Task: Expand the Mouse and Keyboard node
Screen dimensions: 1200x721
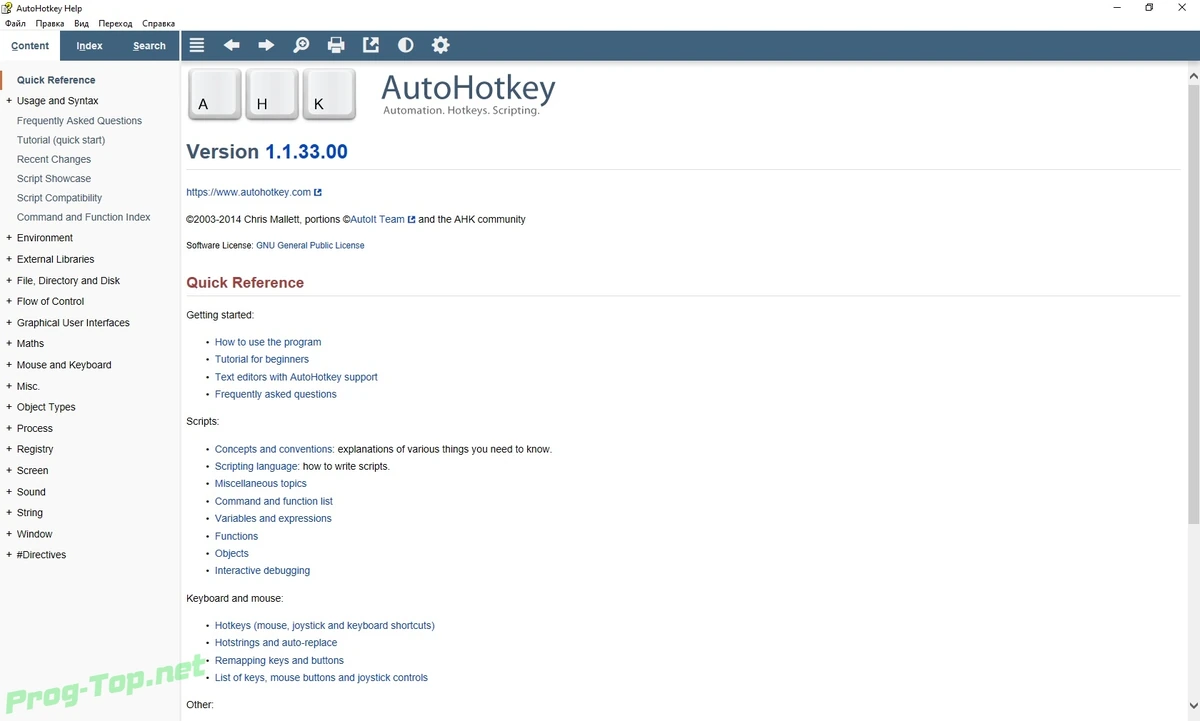Action: click(x=9, y=365)
